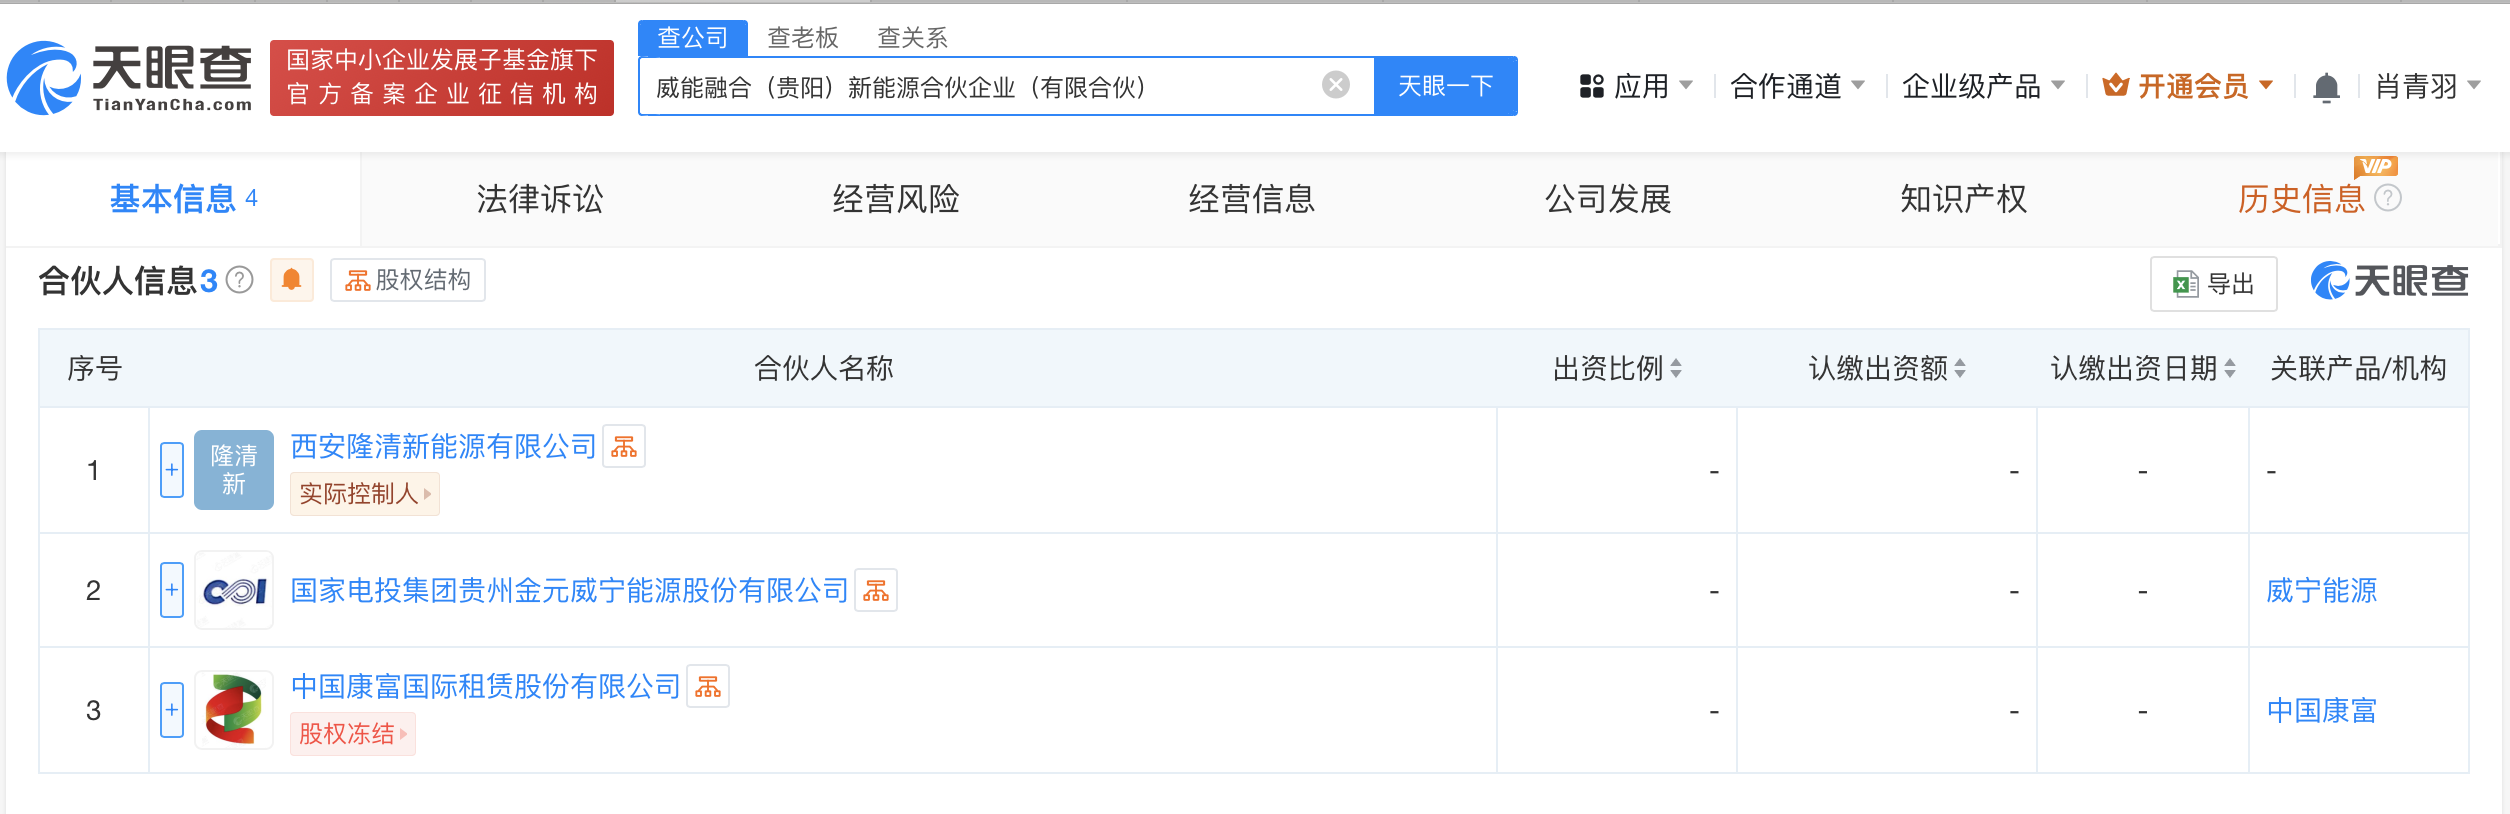
Task: Click the 合伙人名称 column header
Action: [823, 368]
